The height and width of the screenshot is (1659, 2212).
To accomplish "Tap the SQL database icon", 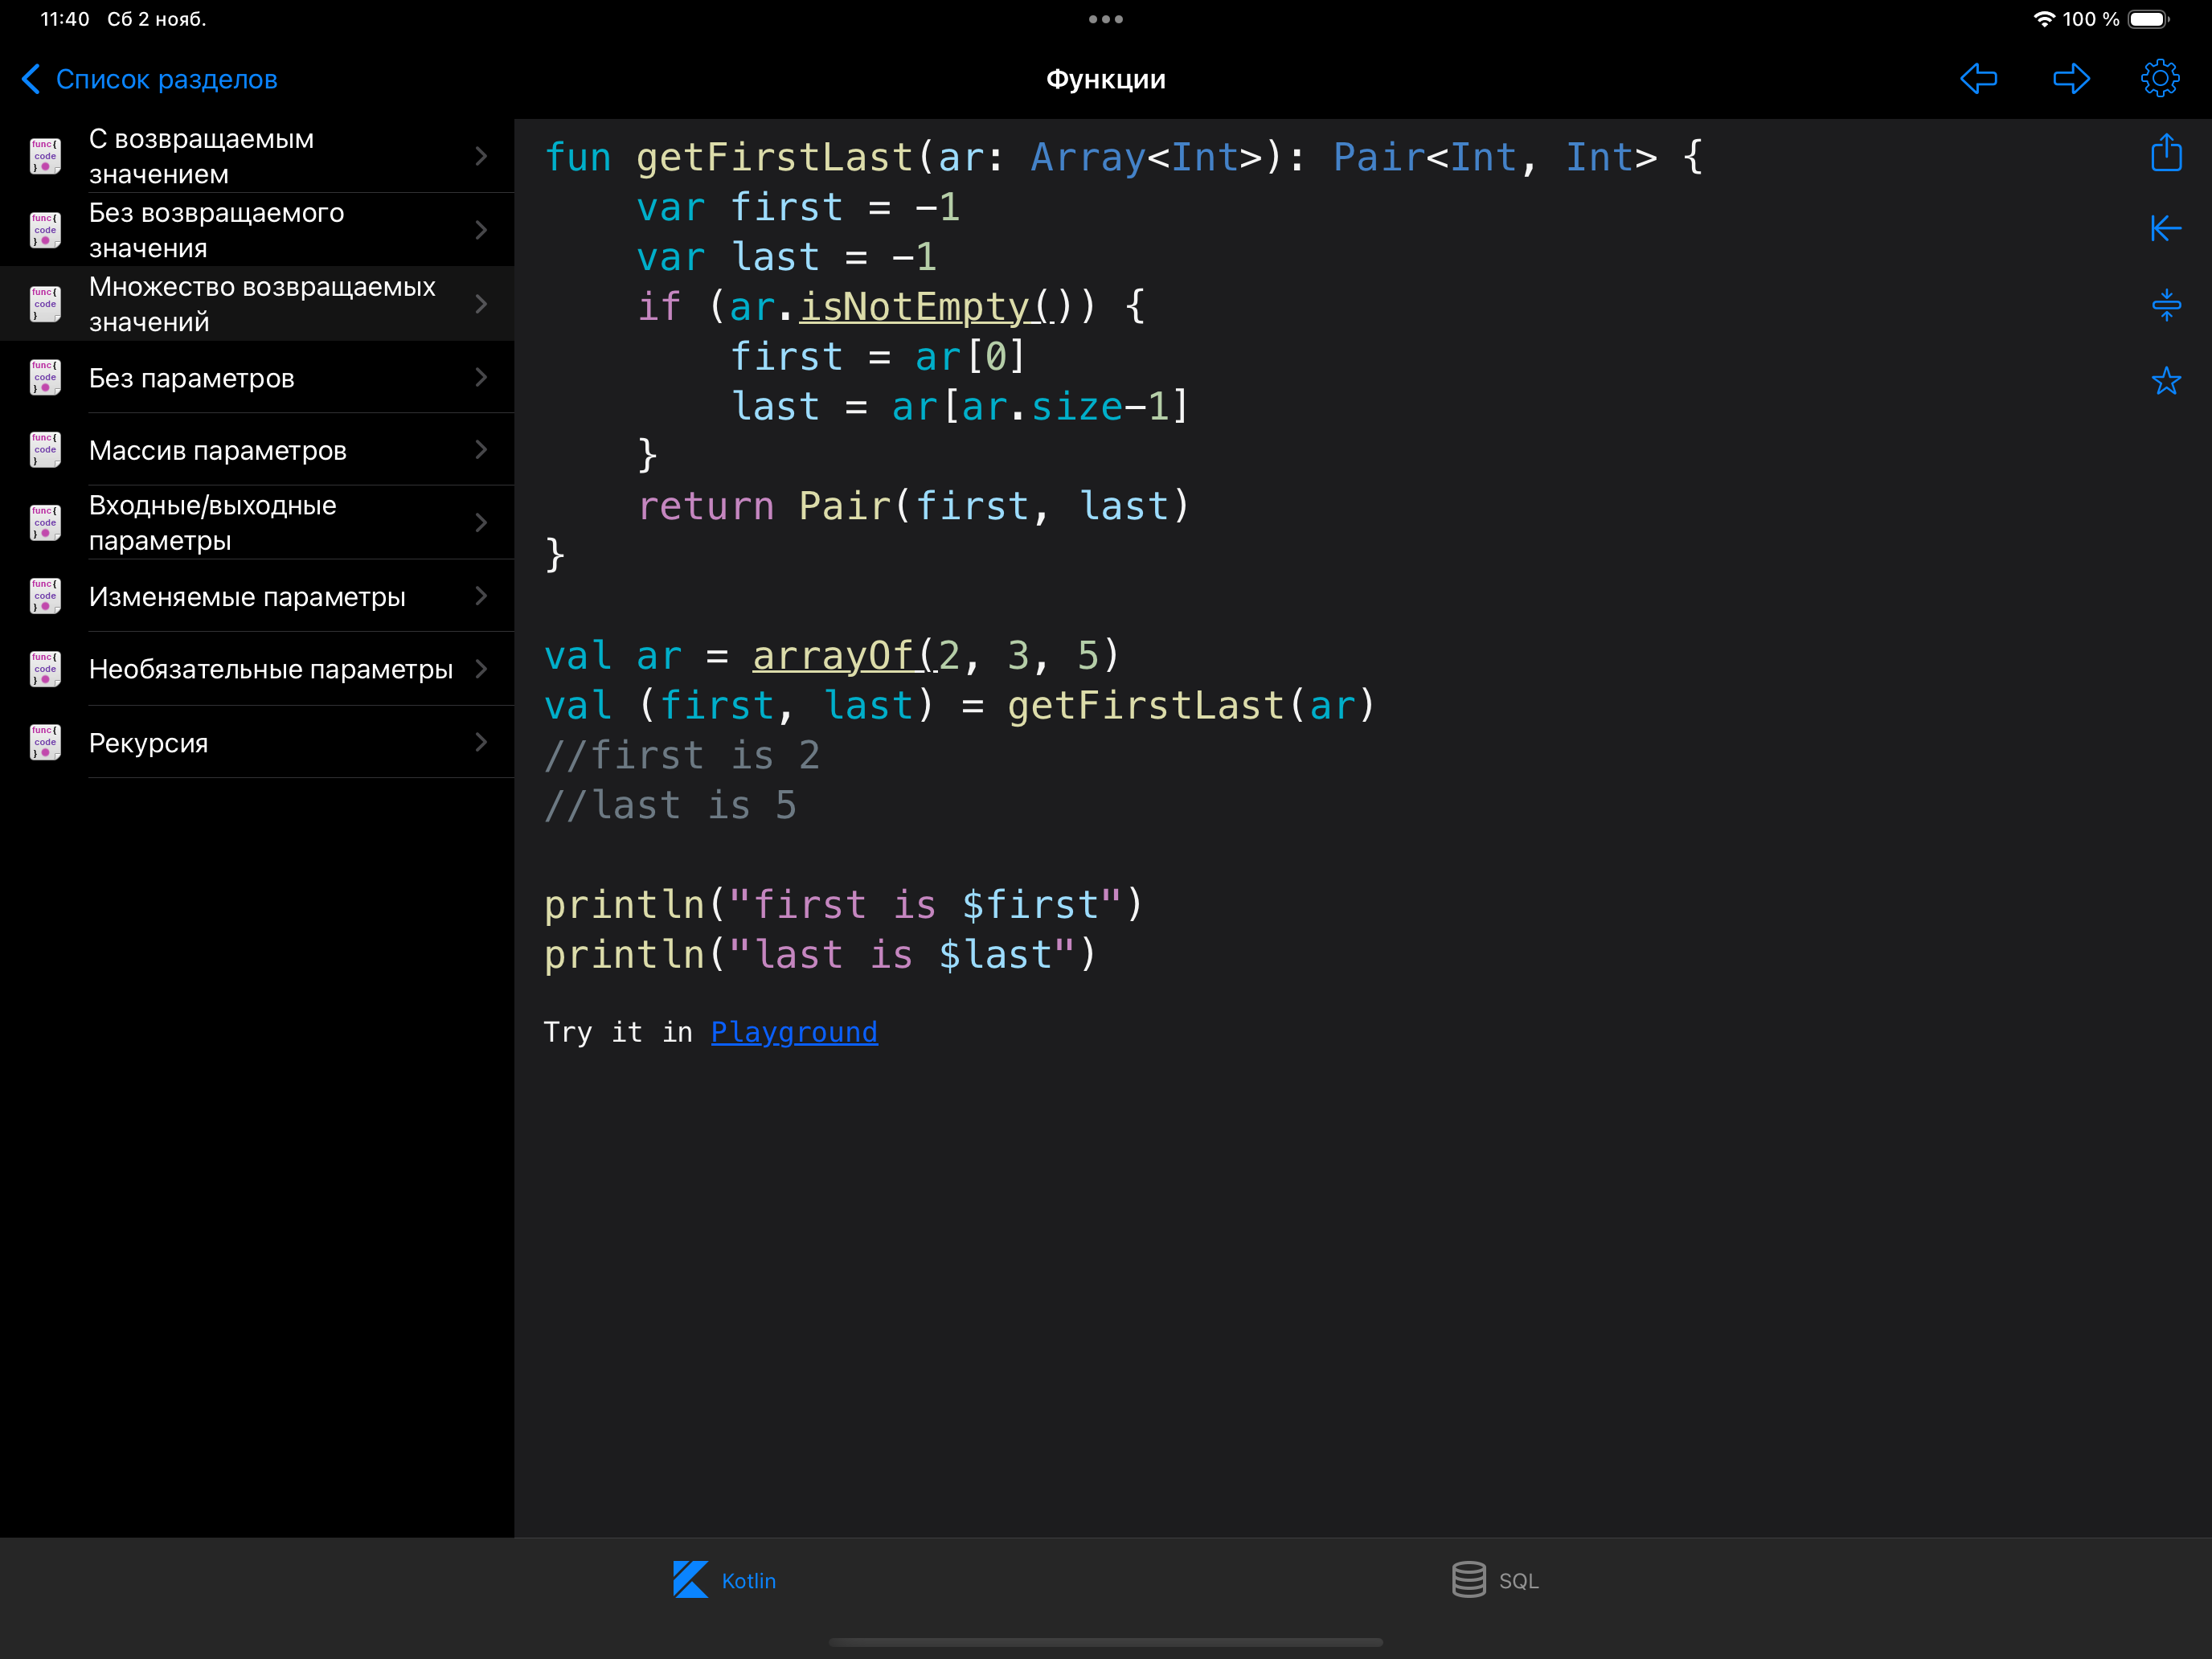I will [x=1468, y=1580].
